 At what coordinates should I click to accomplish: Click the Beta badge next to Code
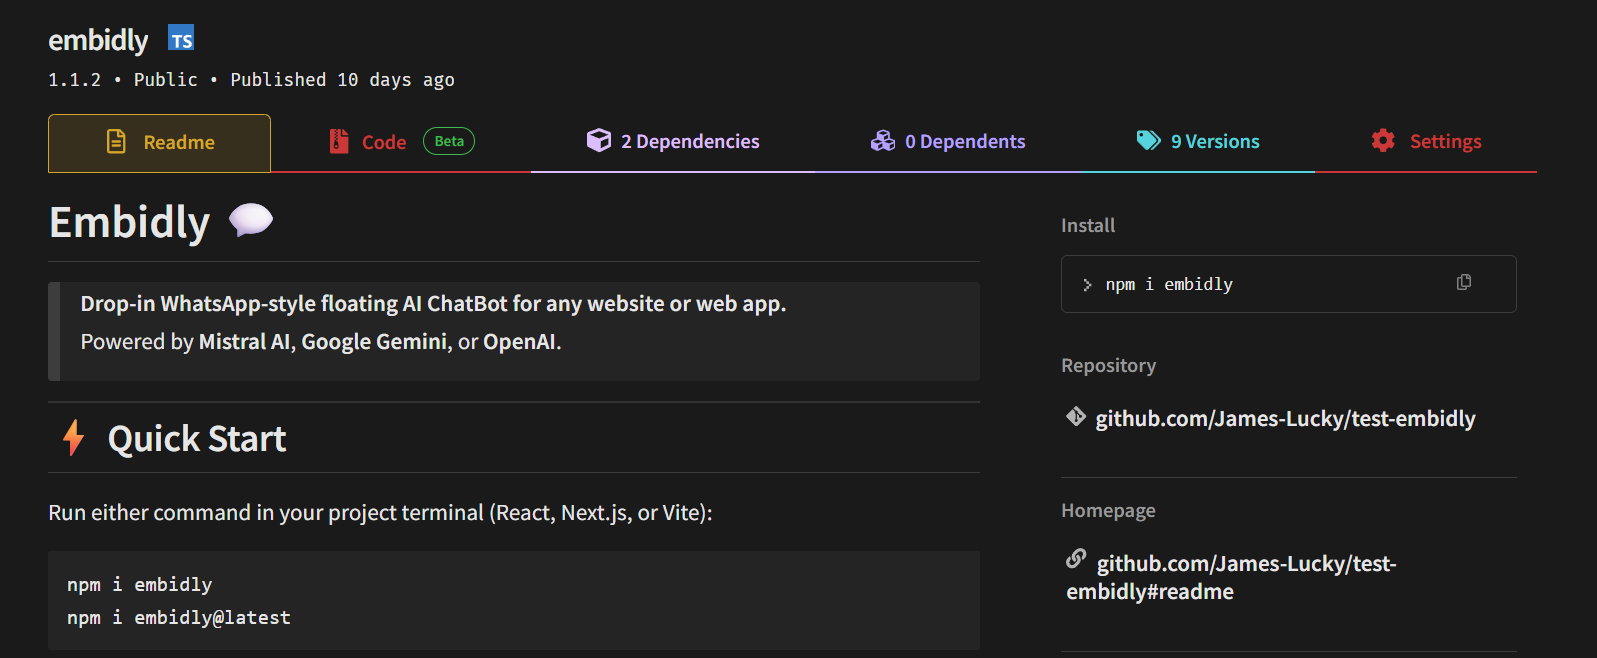point(449,141)
